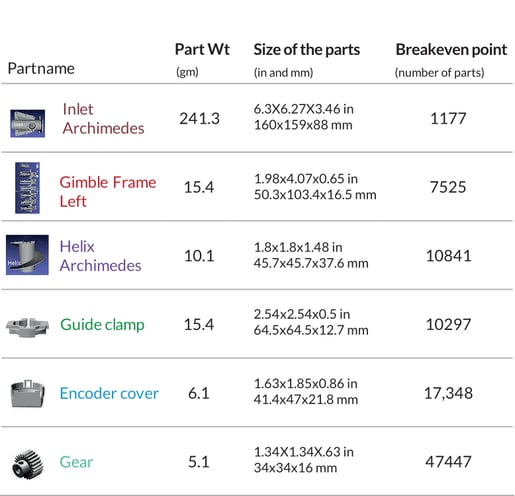515x496 pixels.
Task: Select the 47447 breakeven value
Action: tap(448, 462)
